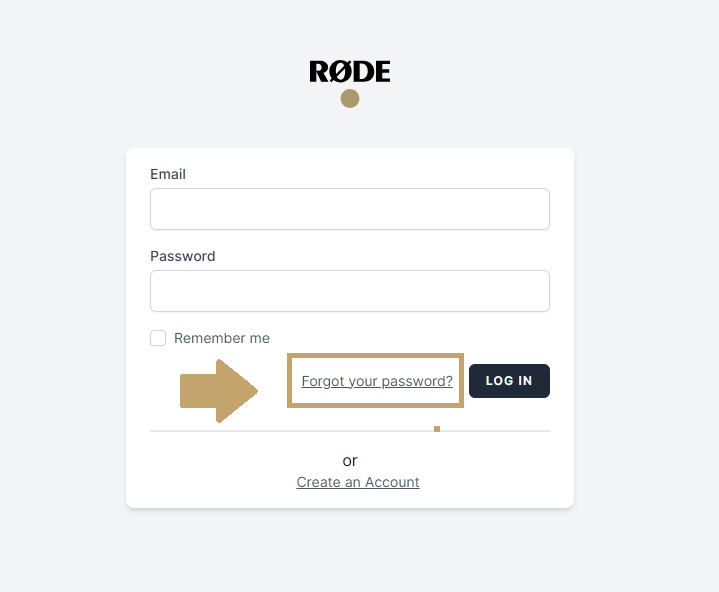This screenshot has height=592, width=719.
Task: Click the Email field label
Action: [168, 174]
